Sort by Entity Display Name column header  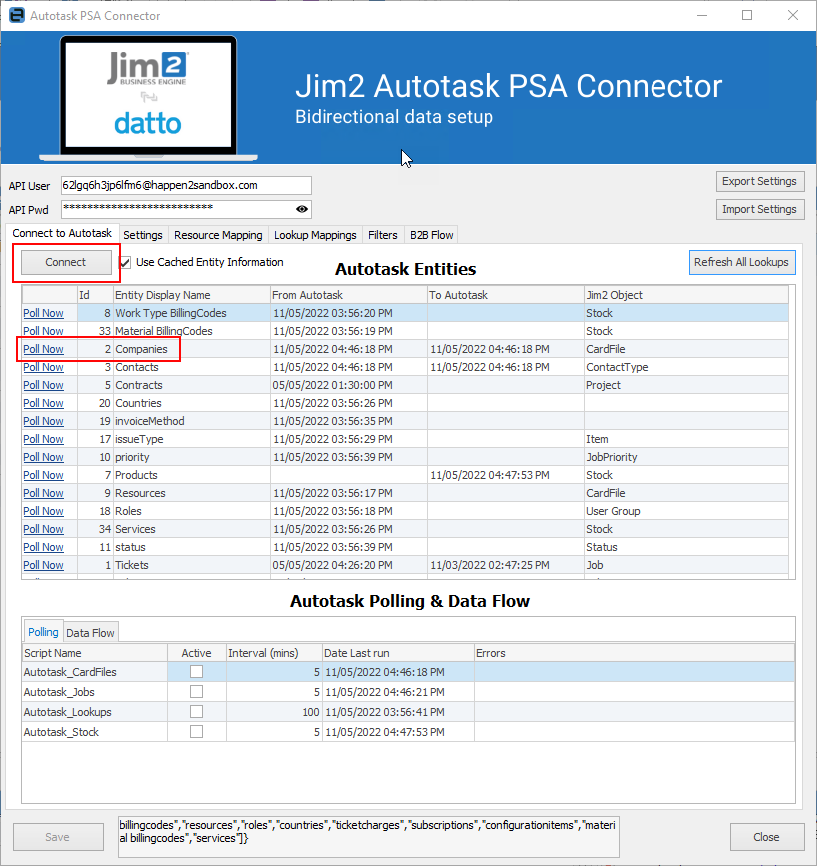click(192, 295)
